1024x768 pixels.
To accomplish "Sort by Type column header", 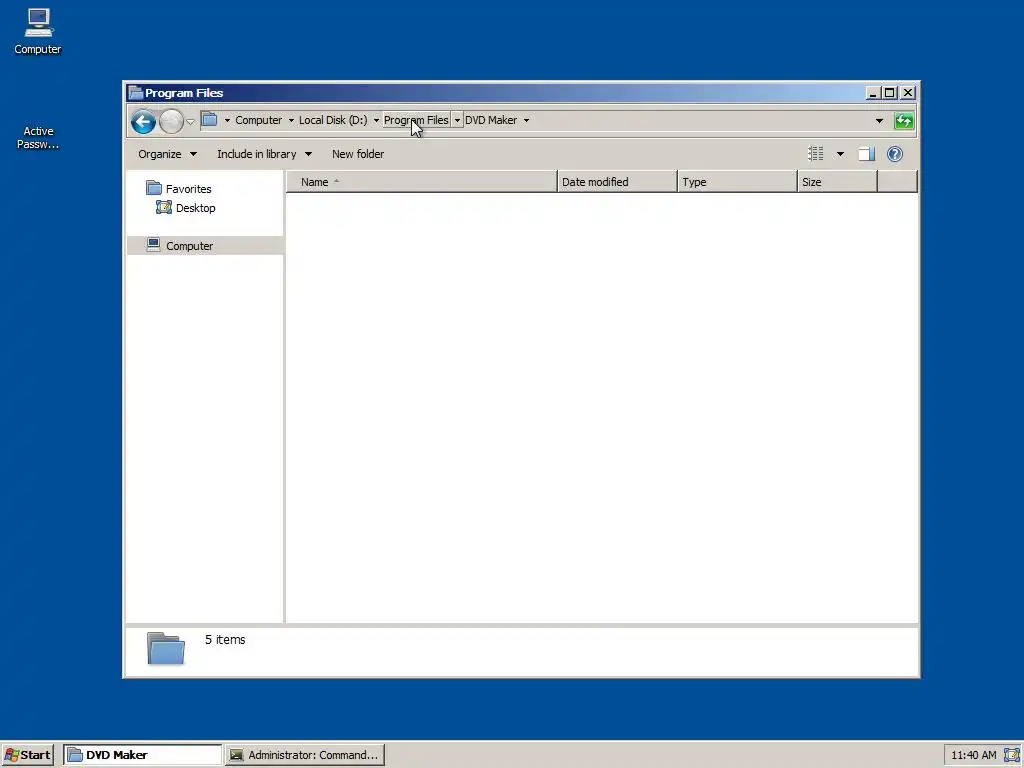I will point(737,182).
